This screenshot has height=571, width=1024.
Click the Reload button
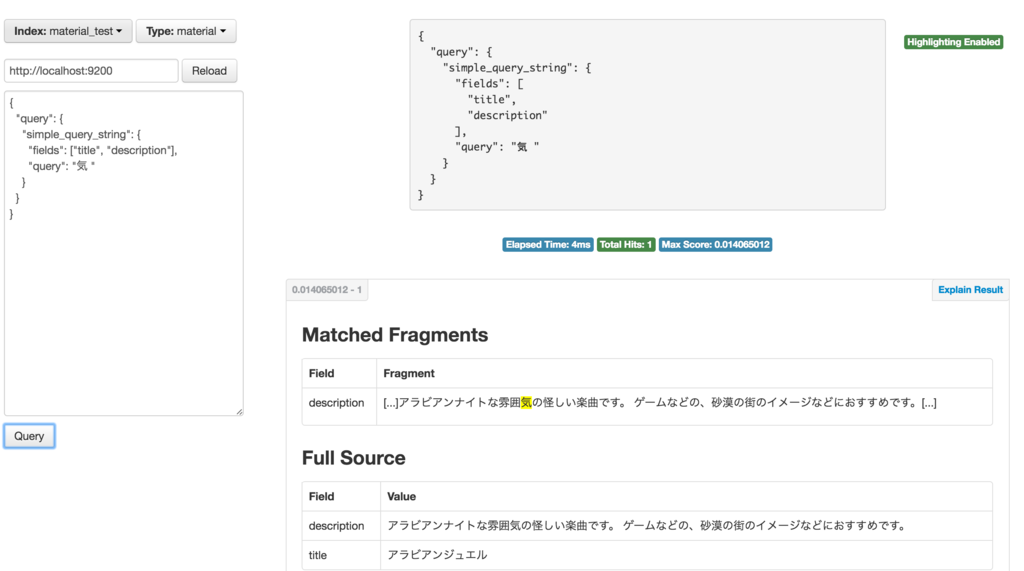[x=209, y=71]
